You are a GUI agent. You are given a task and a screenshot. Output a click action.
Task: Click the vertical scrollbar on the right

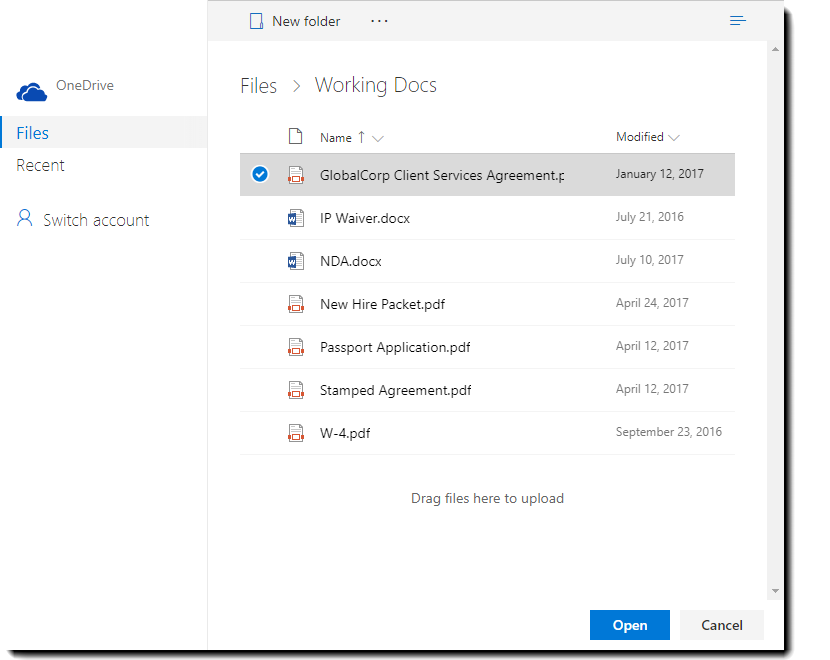(776, 300)
